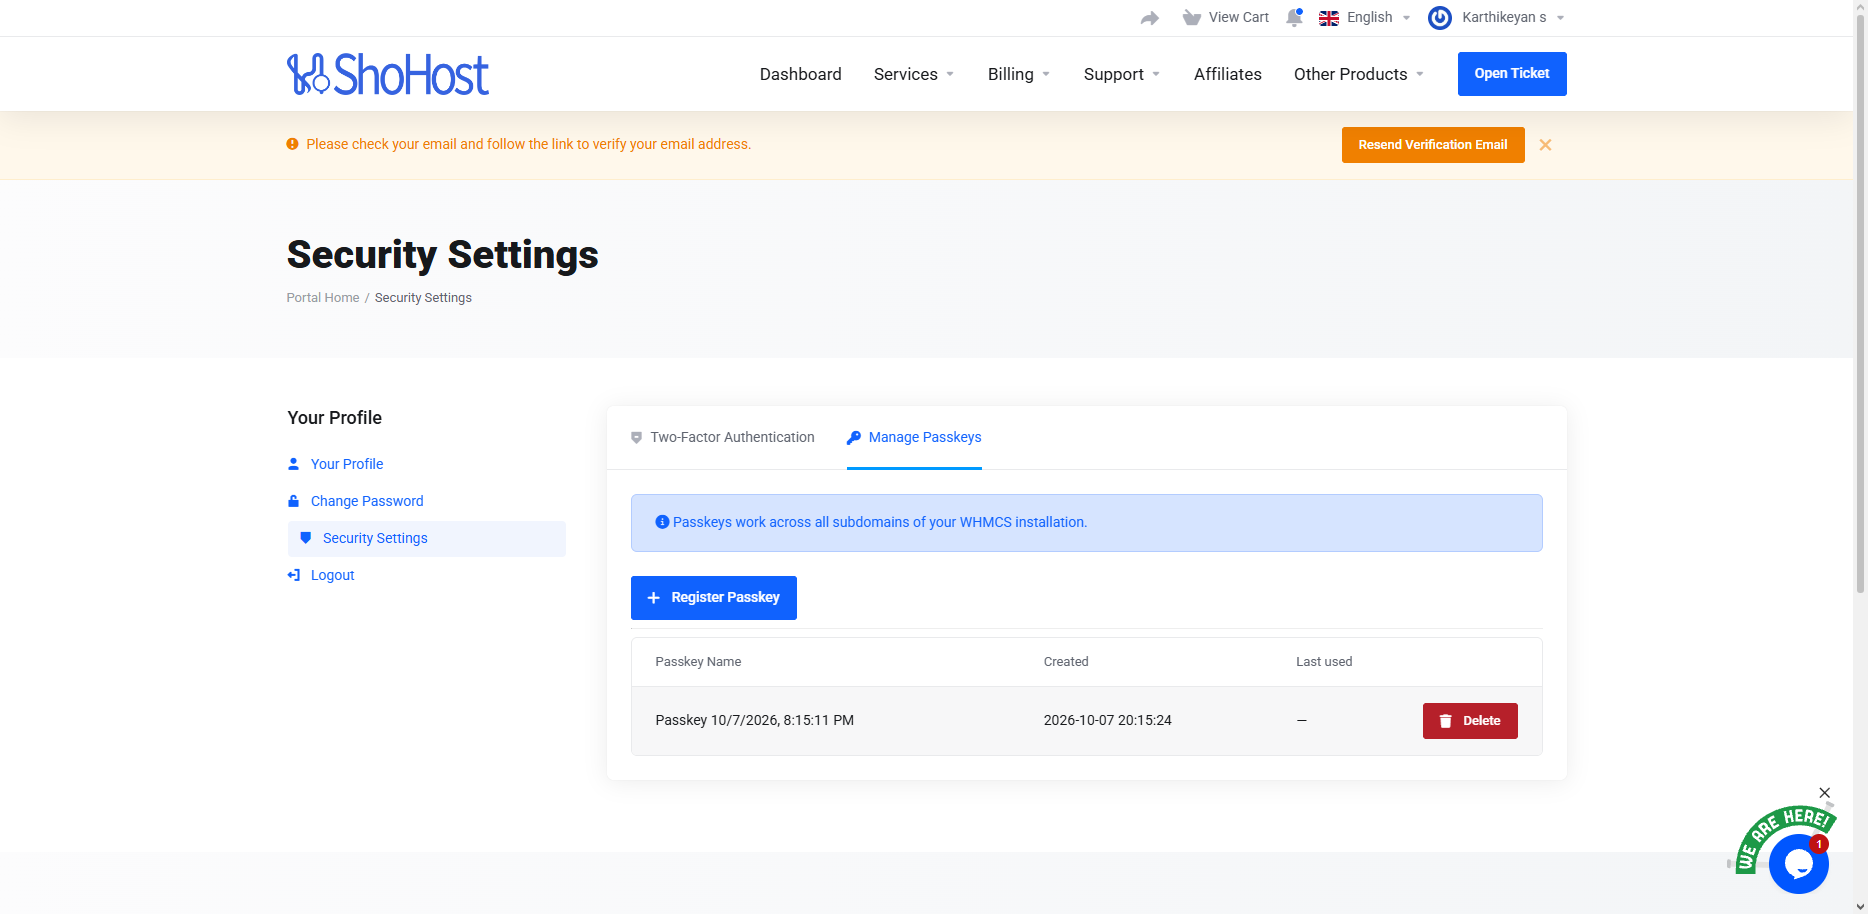
Task: Click the Security Settings sidebar item
Action: (427, 539)
